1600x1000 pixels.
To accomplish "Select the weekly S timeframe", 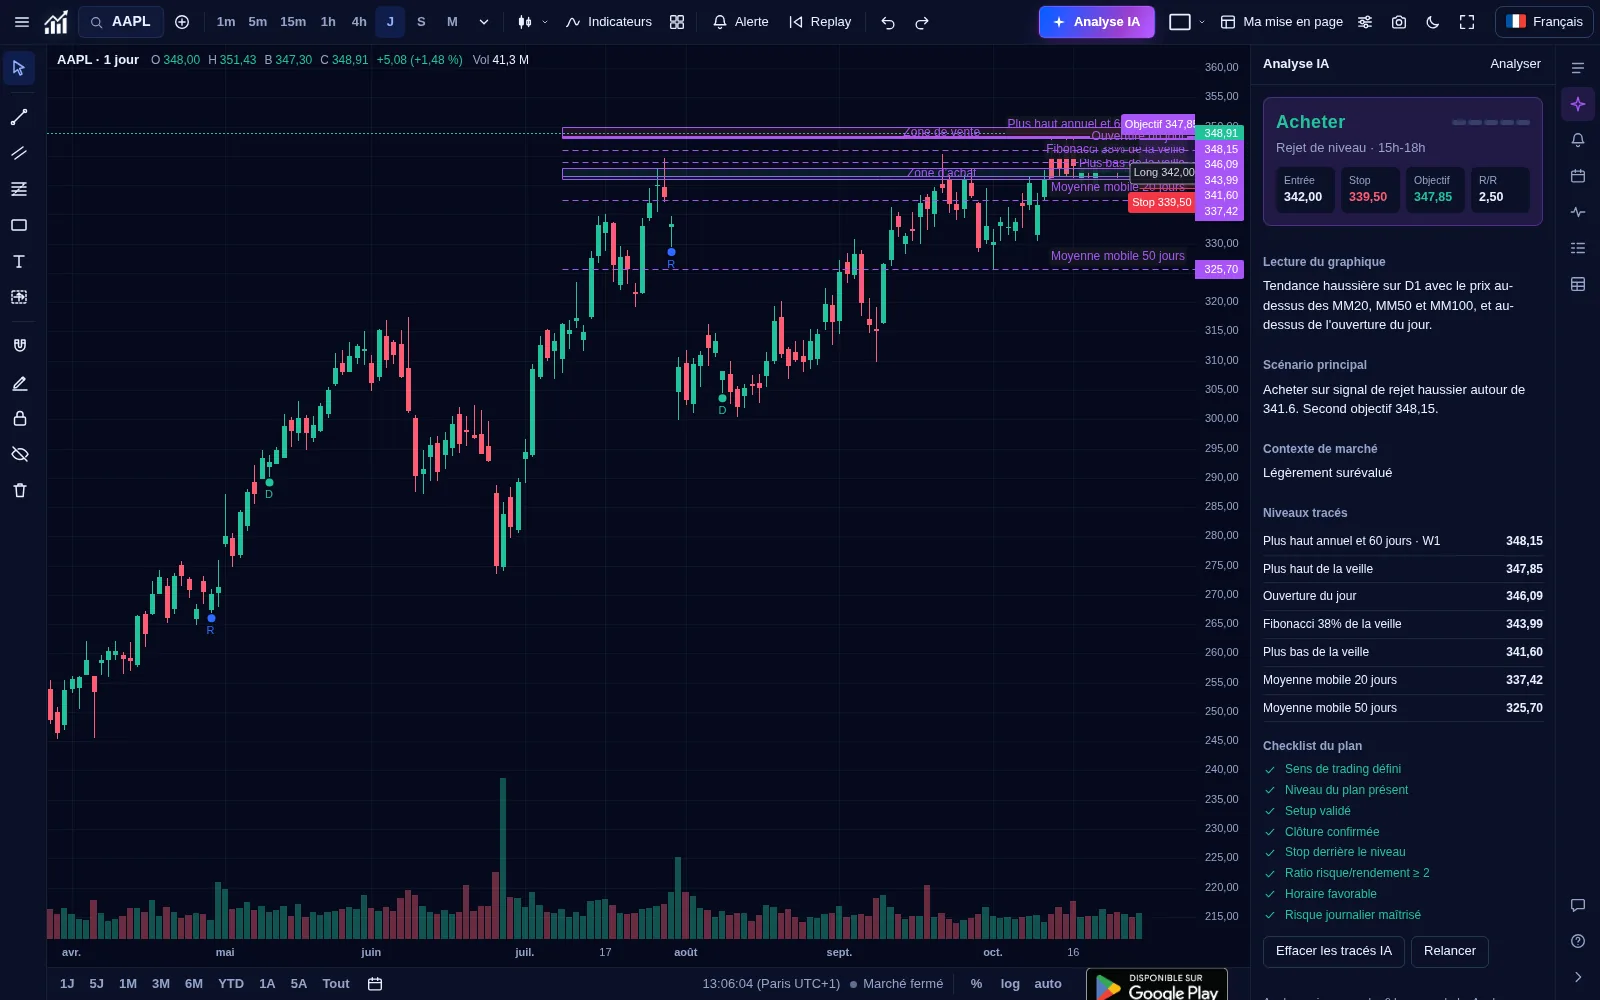I will pos(421,22).
